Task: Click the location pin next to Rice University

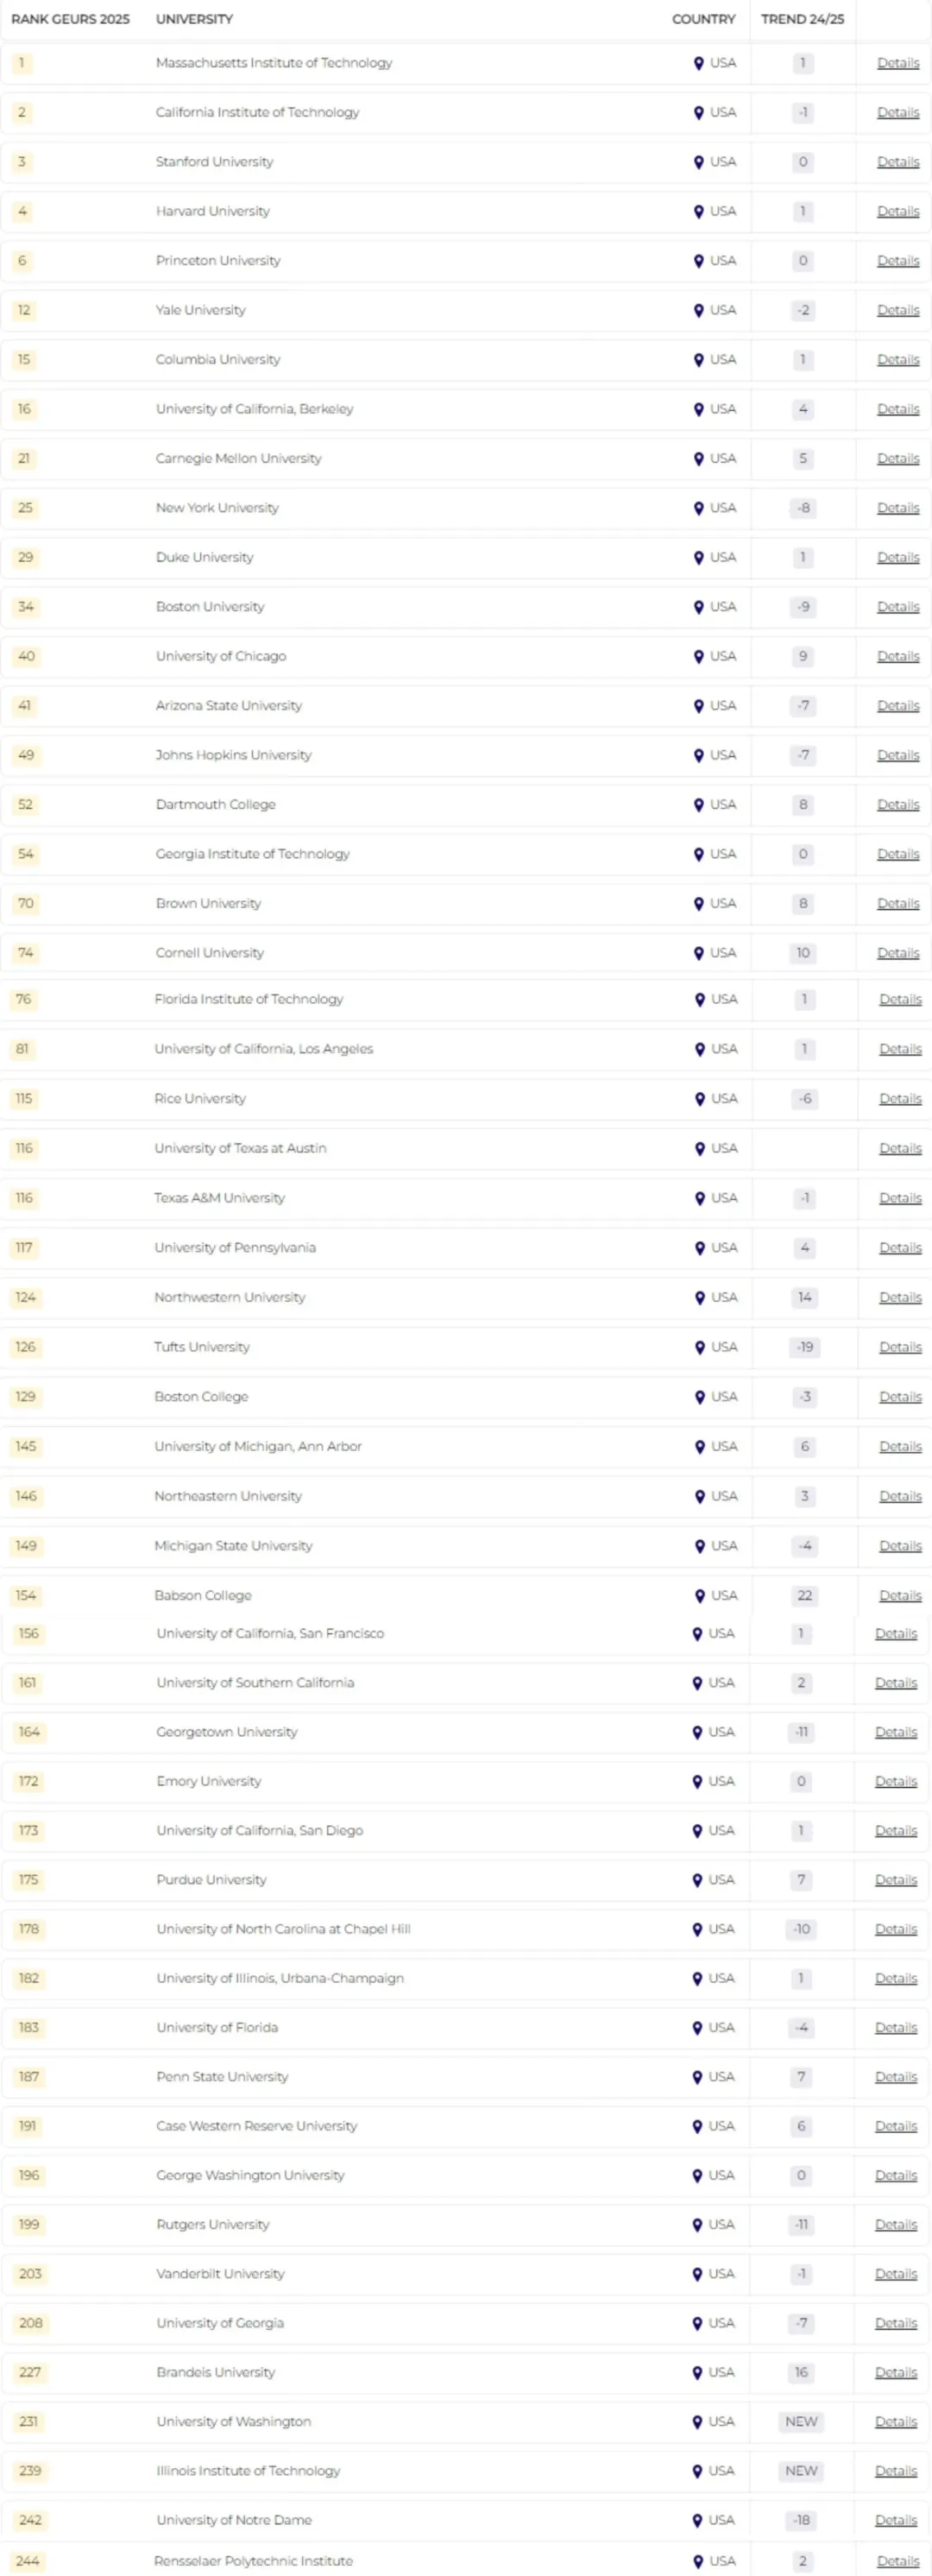Action: tap(698, 1098)
